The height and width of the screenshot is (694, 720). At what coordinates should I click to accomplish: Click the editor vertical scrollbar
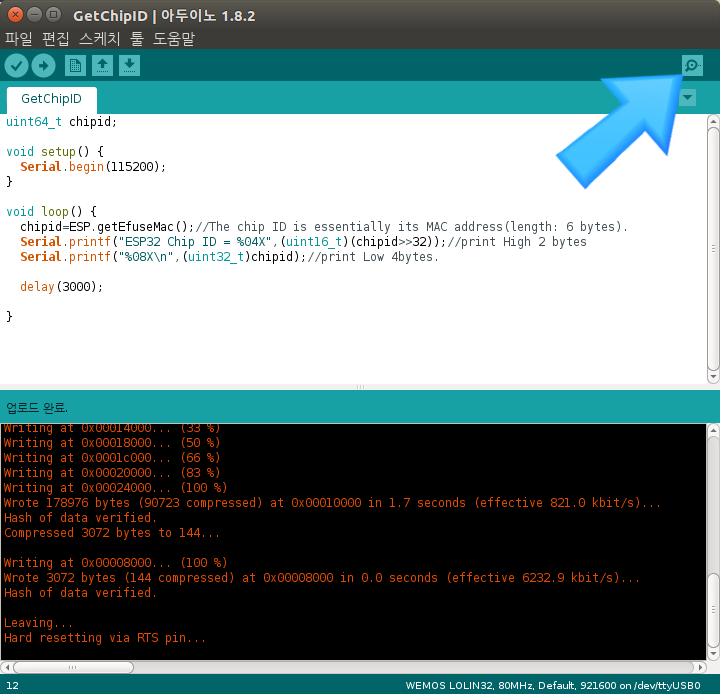pyautogui.click(x=713, y=248)
